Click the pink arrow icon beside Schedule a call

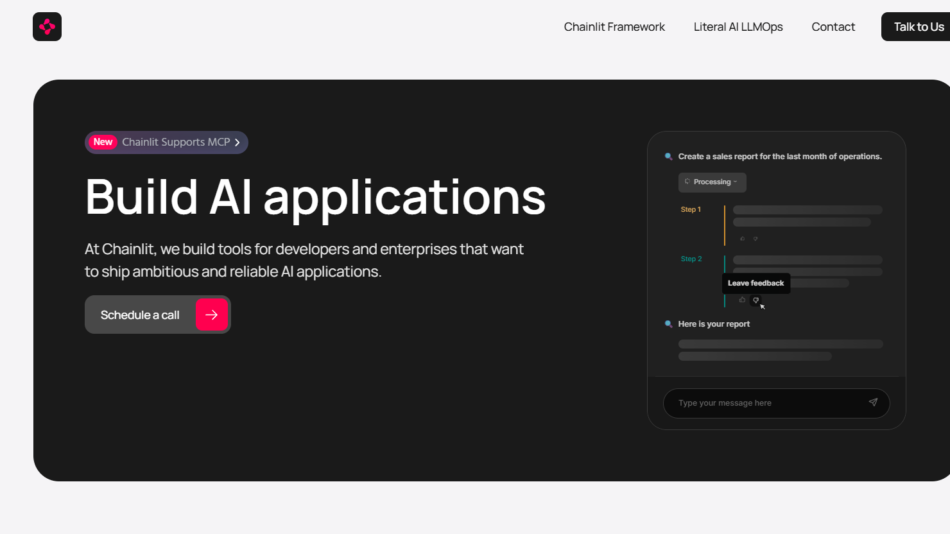pyautogui.click(x=211, y=314)
